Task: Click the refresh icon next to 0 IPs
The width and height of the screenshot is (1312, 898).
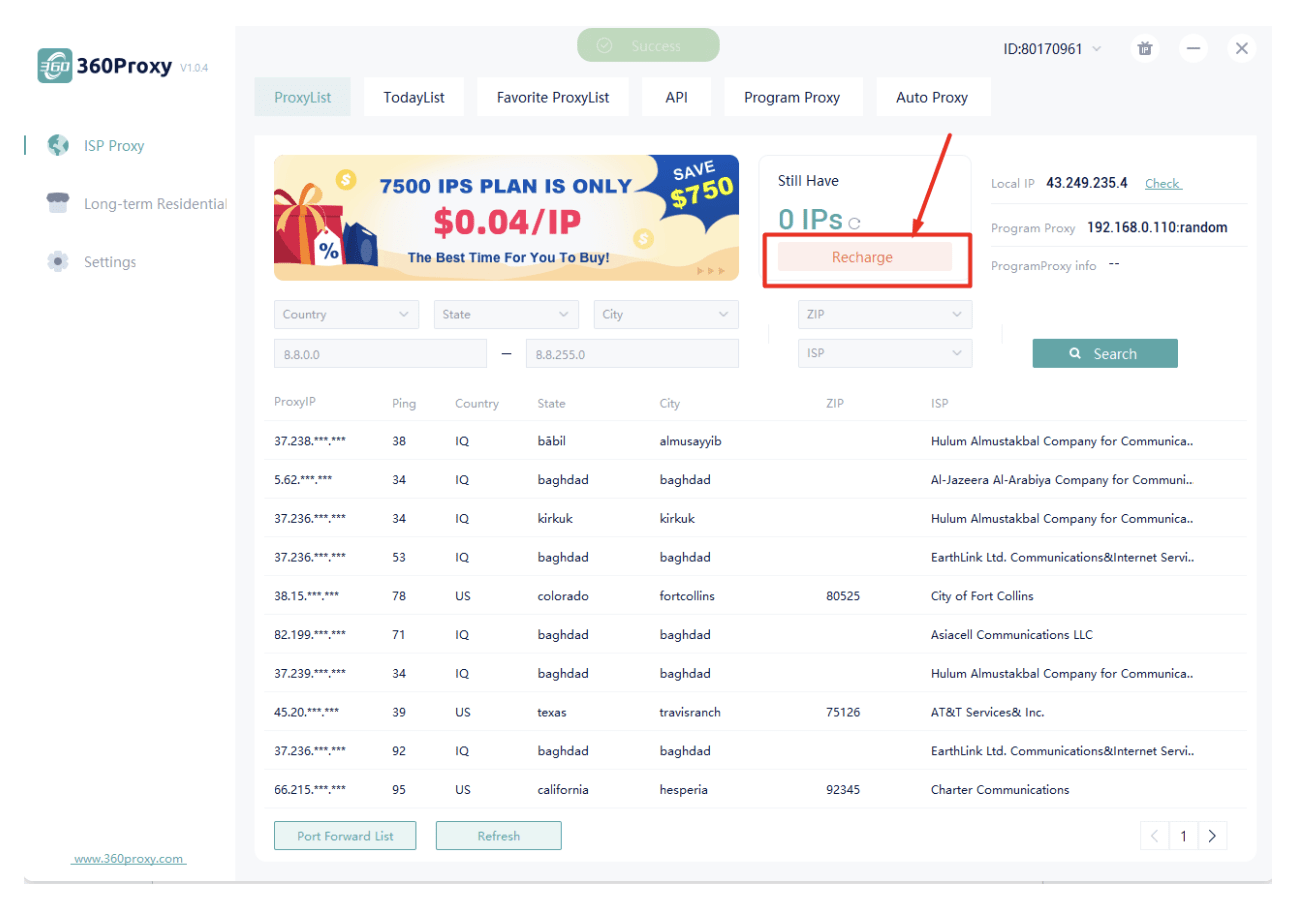Action: [x=853, y=224]
